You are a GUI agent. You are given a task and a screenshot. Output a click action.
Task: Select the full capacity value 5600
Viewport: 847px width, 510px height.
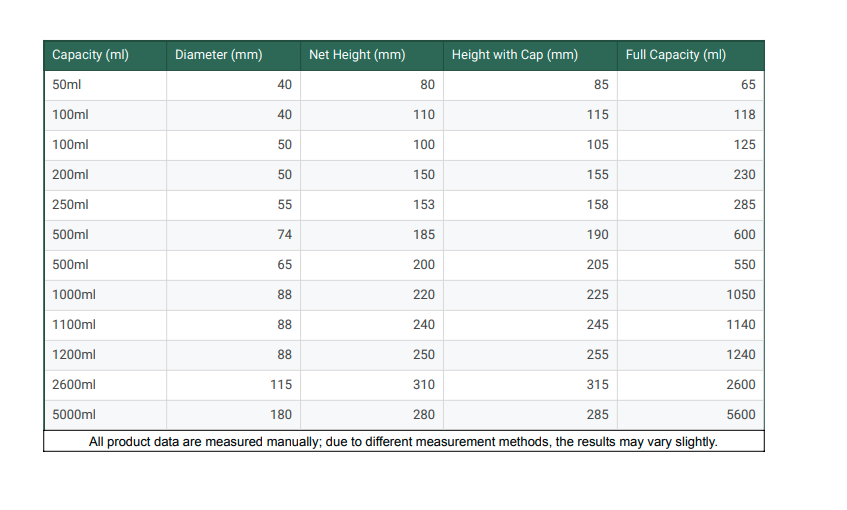(740, 415)
